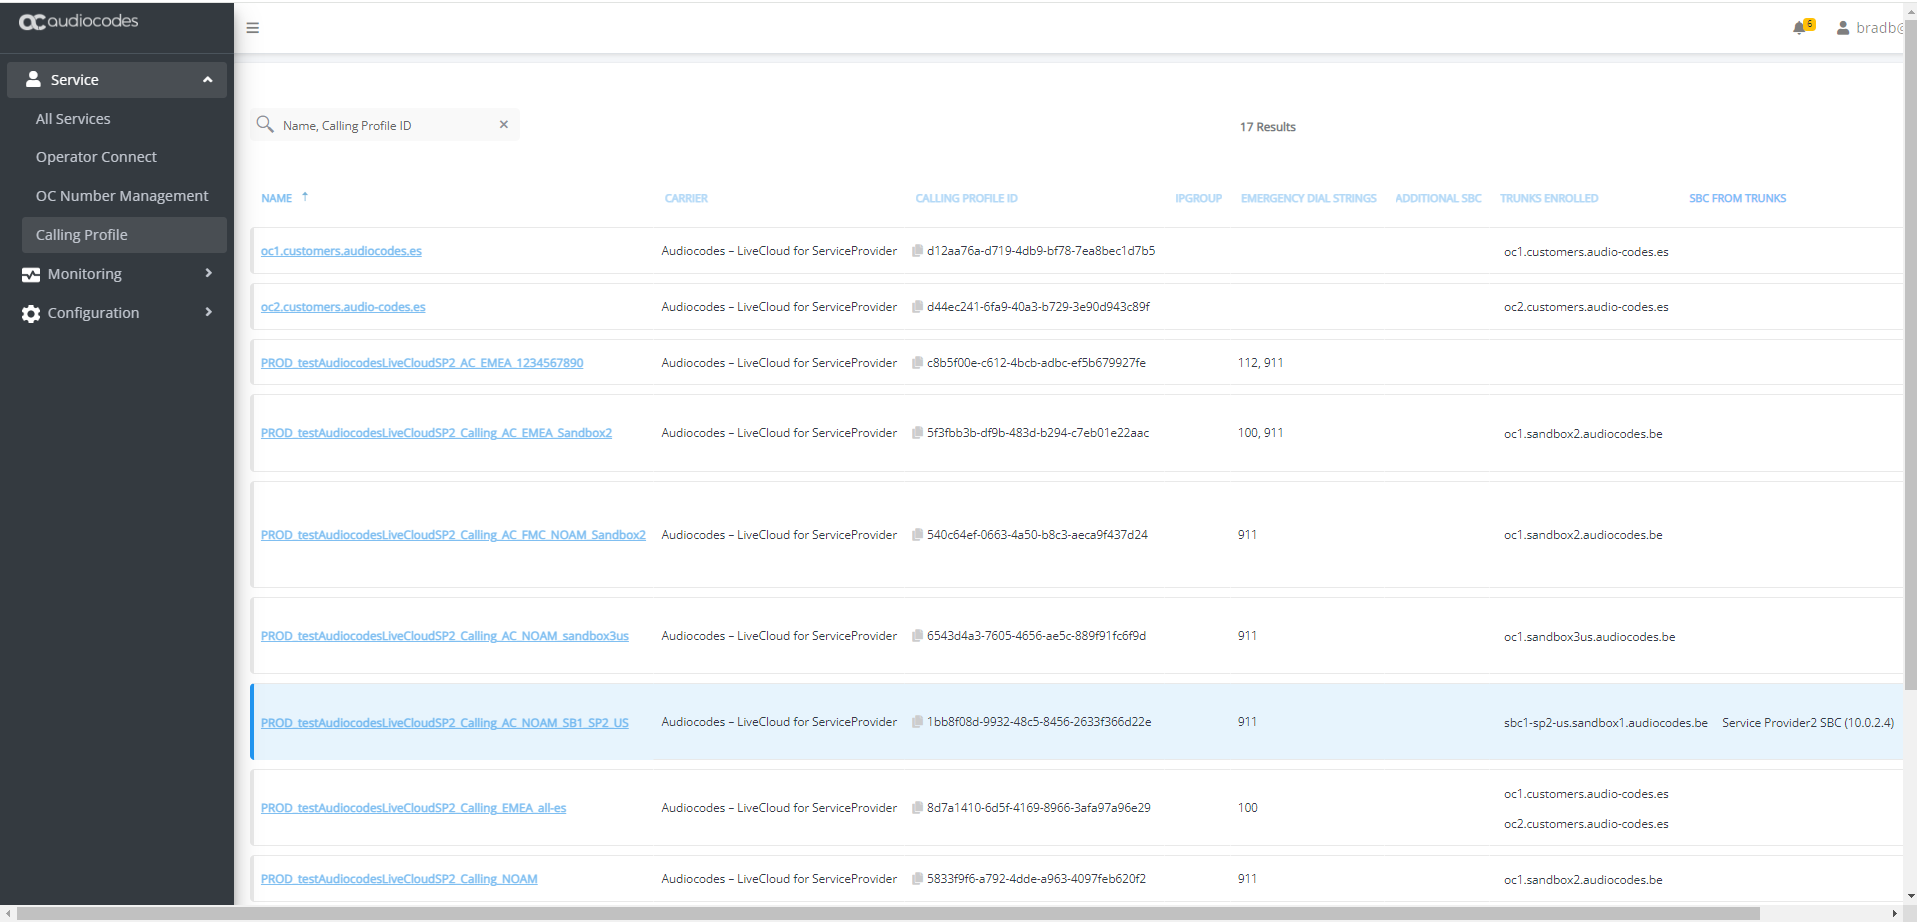Viewport: 1917px width, 922px height.
Task: Expand the Monitoring sidebar section
Action: point(207,274)
